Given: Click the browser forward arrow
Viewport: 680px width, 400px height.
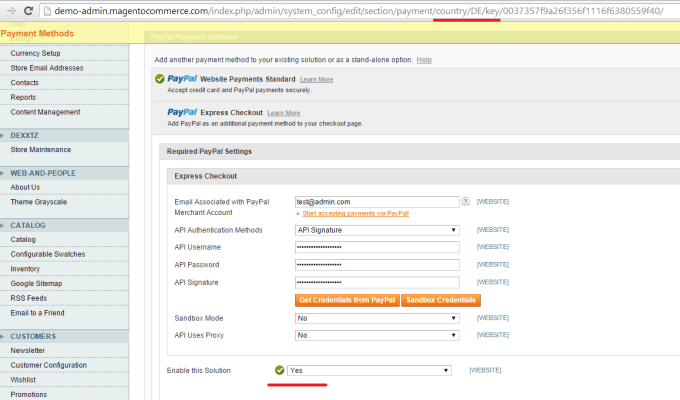Looking at the screenshot, I should click(x=11, y=11).
